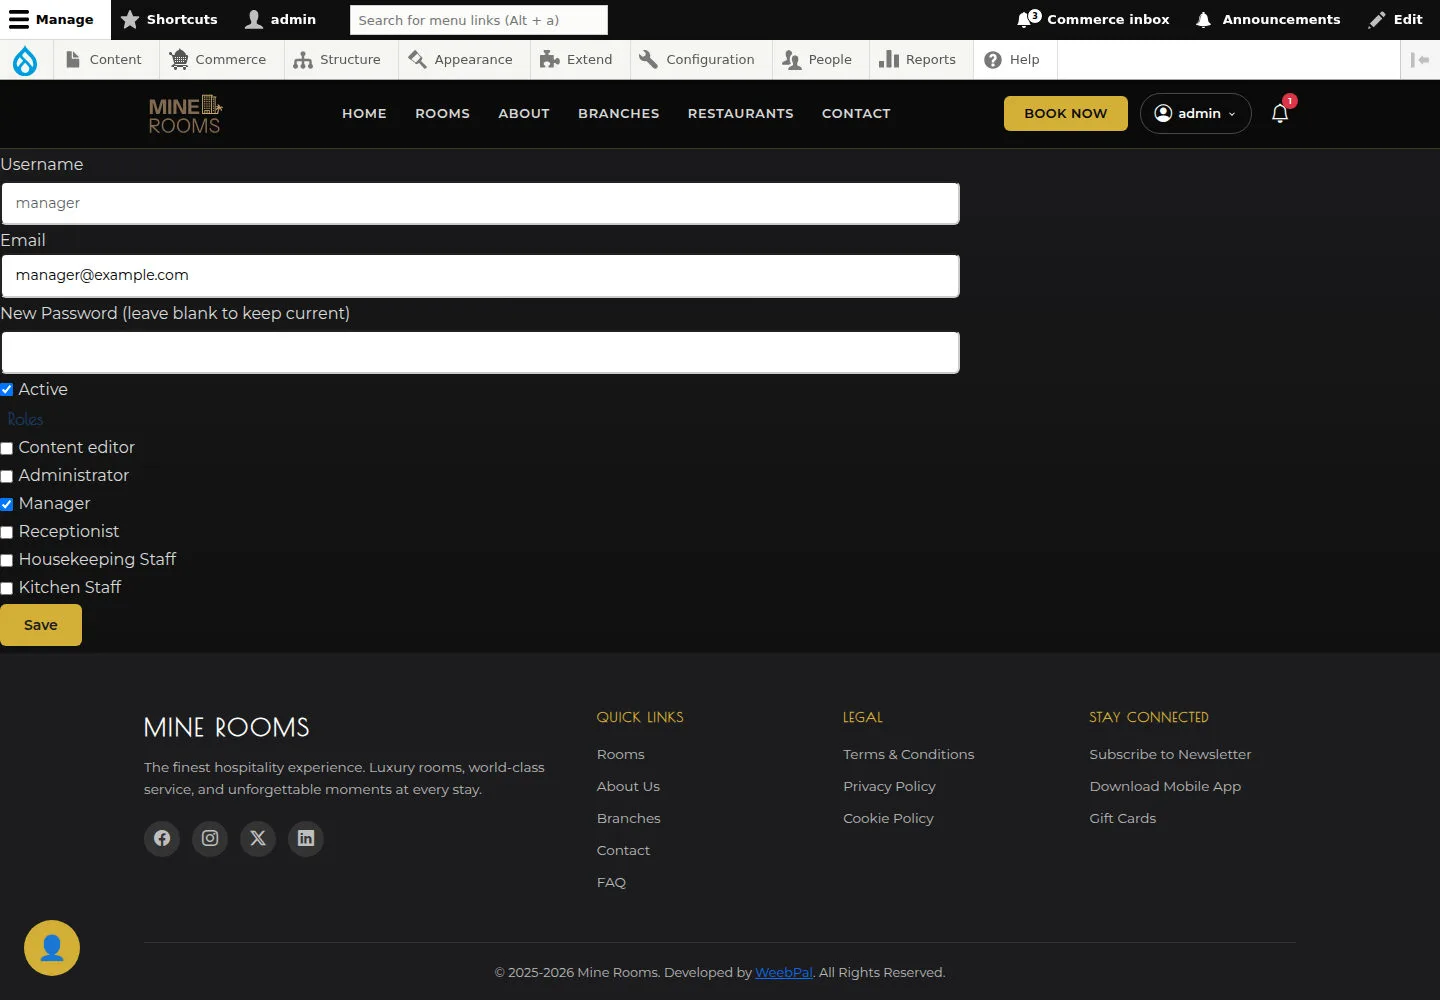1440x1000 pixels.
Task: Tick the Receptionist role checkbox
Action: (x=7, y=532)
